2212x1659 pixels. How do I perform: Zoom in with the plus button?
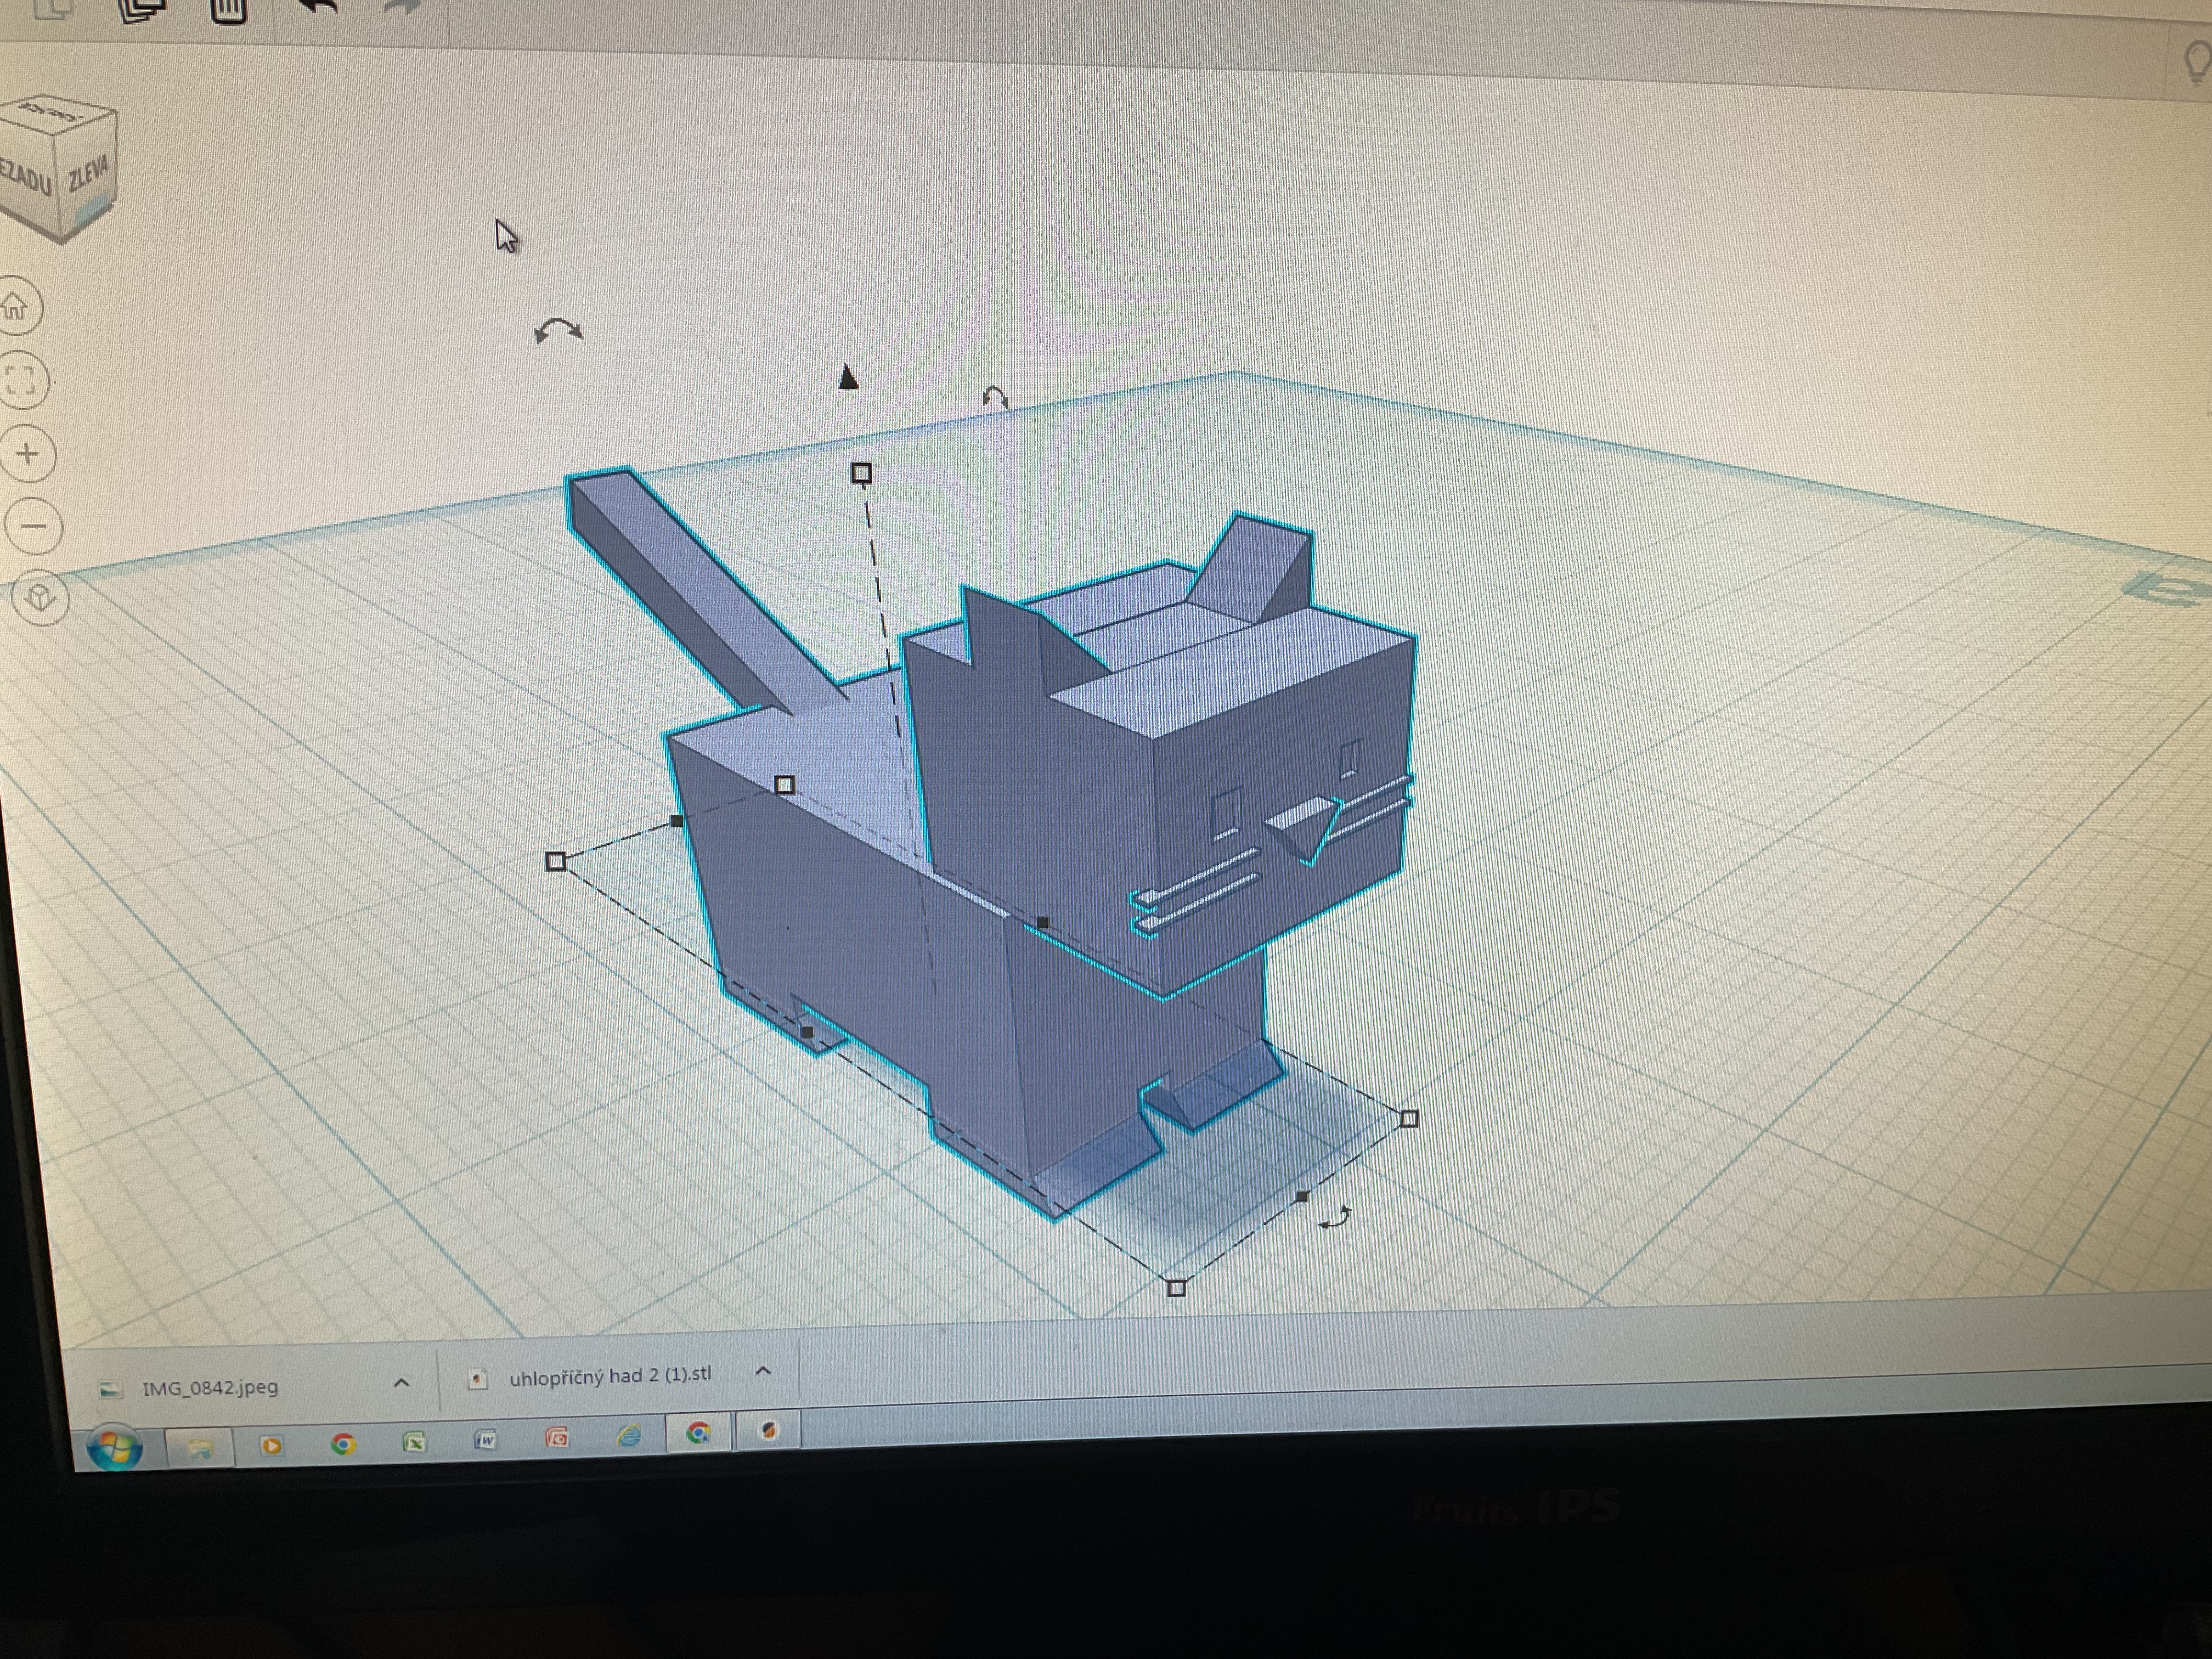click(27, 454)
